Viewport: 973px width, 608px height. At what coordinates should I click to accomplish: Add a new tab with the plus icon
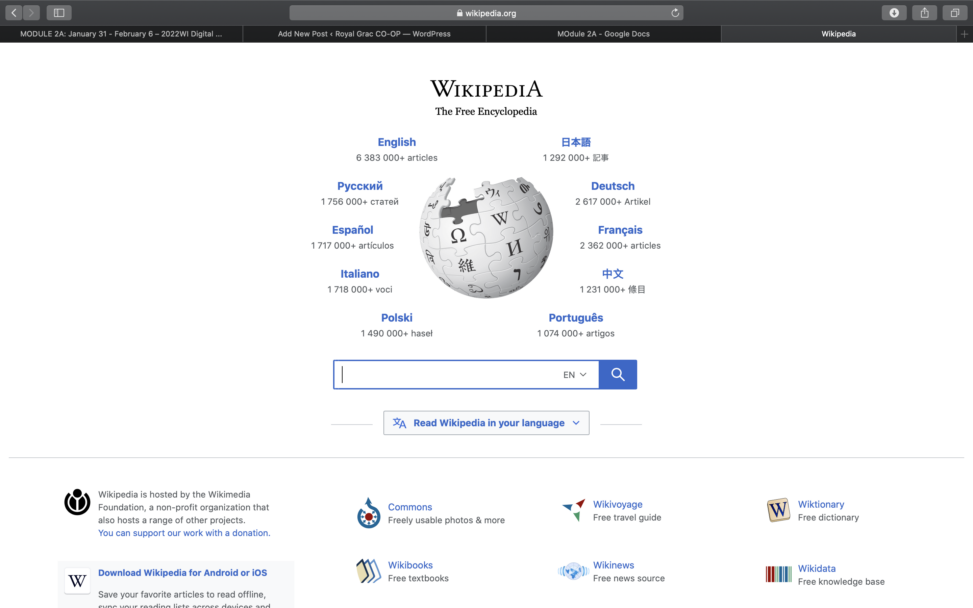[x=964, y=34]
